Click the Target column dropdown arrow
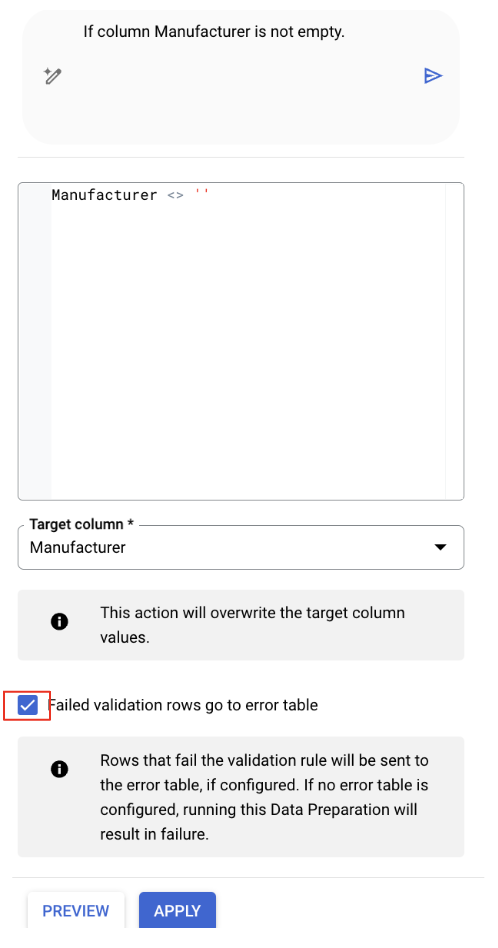 click(x=441, y=547)
